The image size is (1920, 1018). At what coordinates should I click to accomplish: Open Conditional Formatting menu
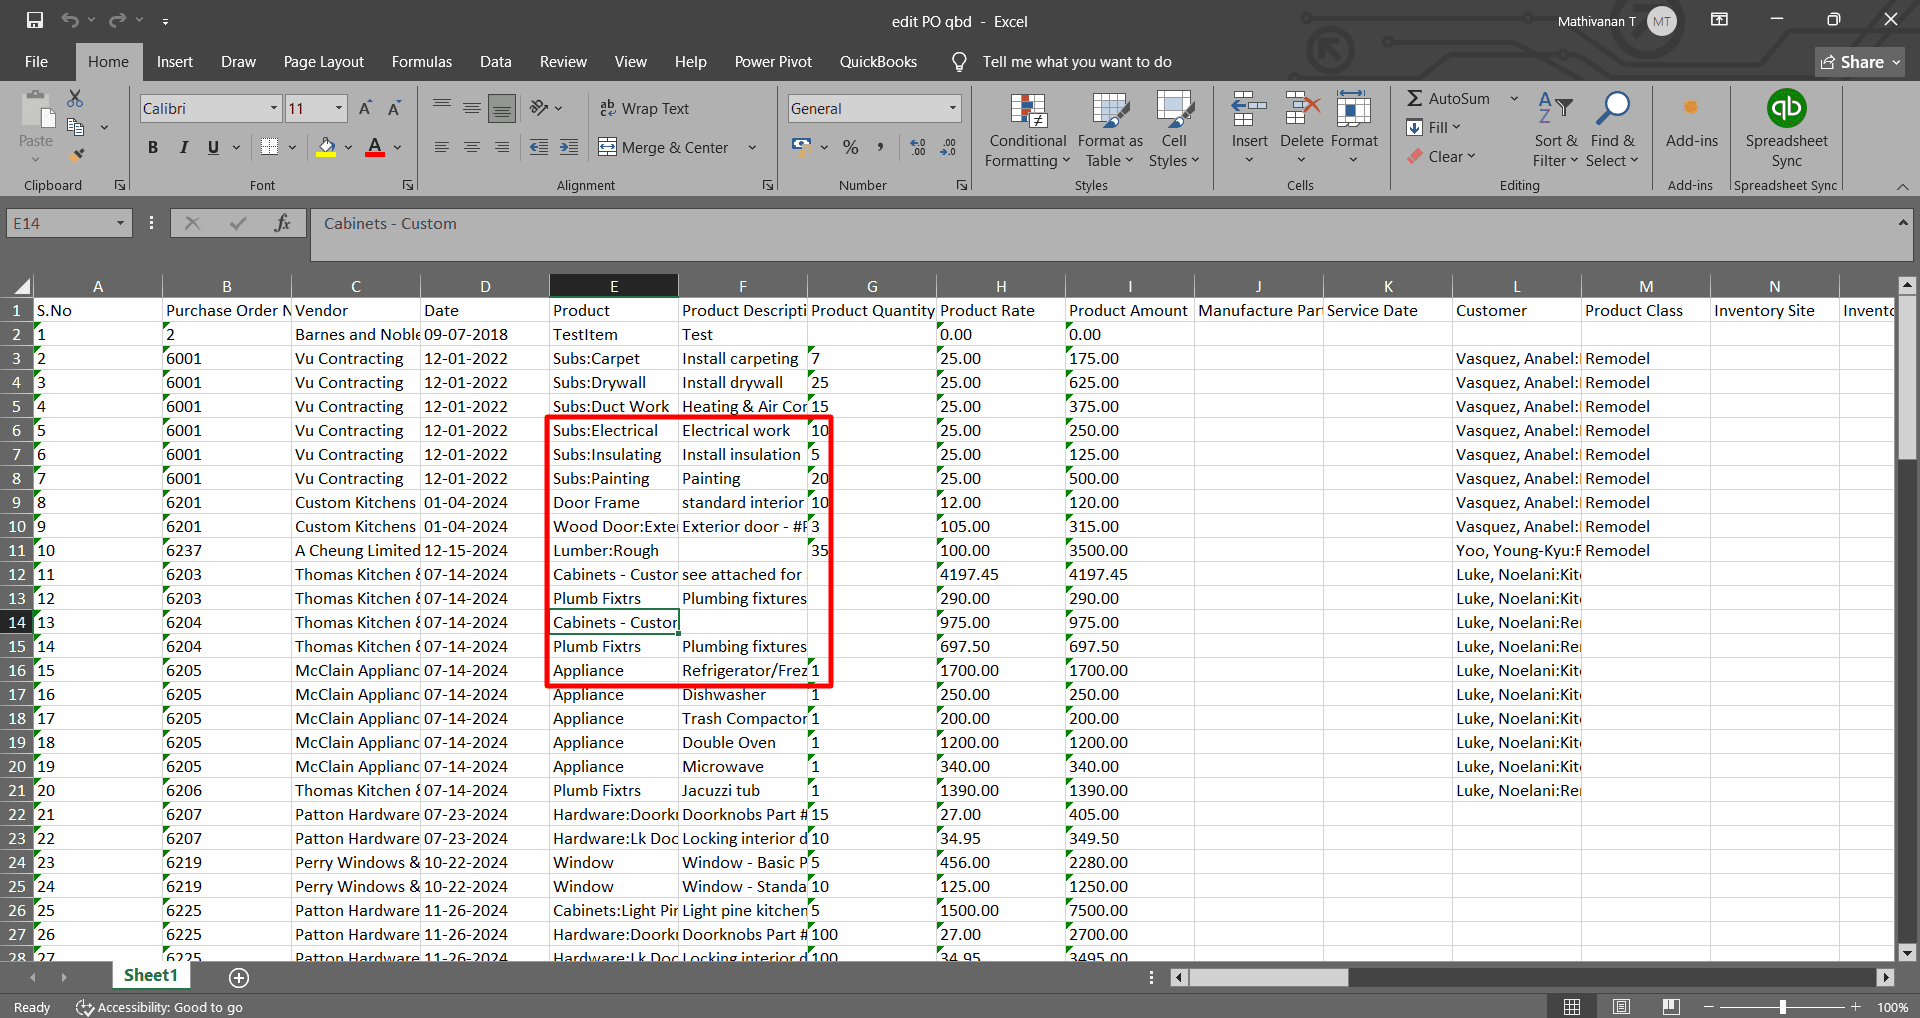[1028, 131]
